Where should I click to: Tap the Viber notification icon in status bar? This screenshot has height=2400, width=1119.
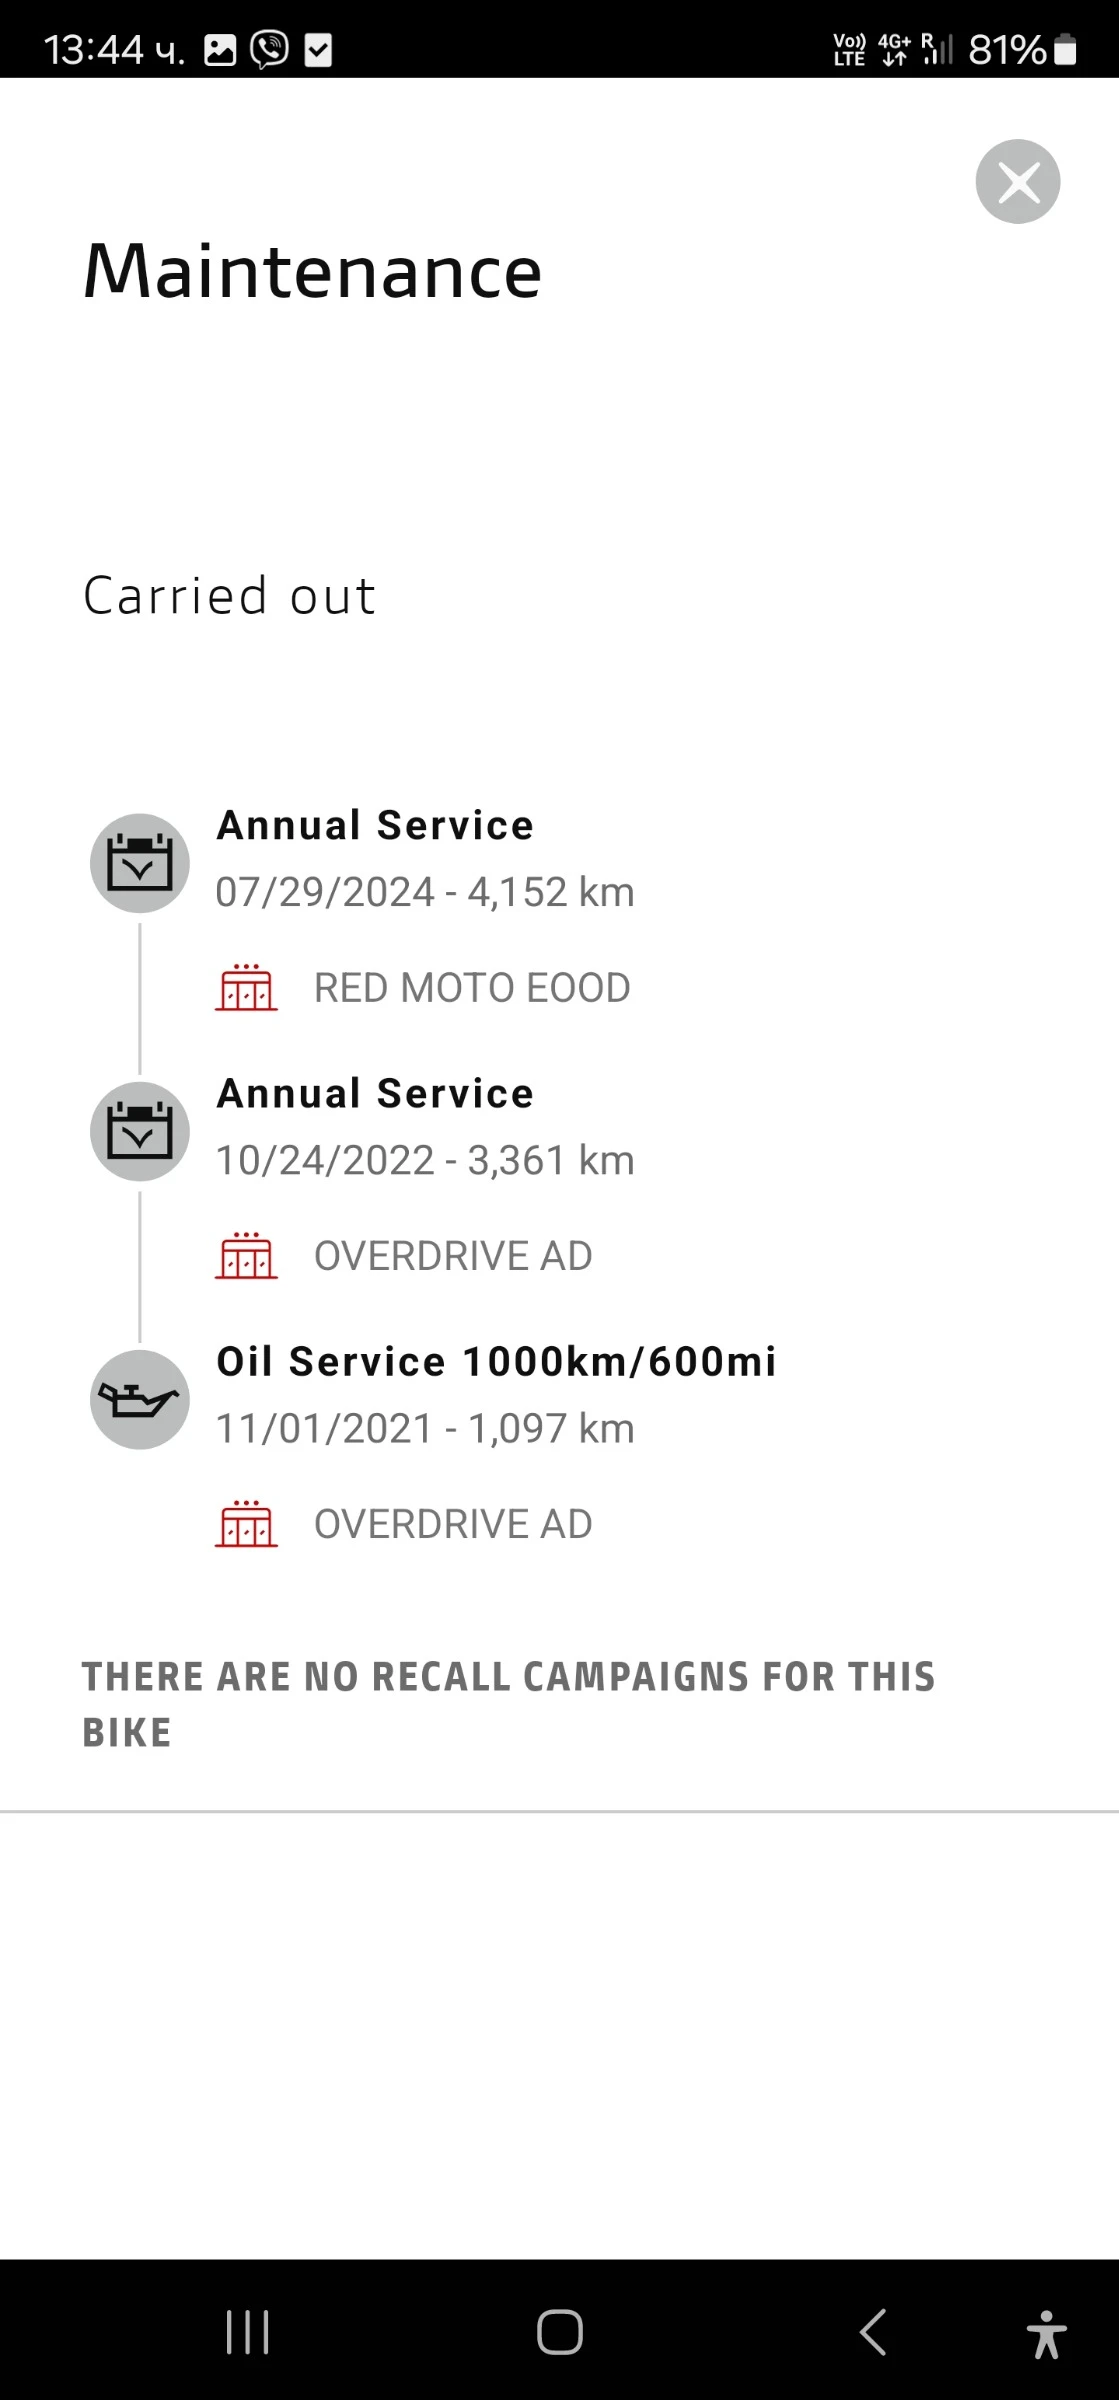click(x=269, y=49)
